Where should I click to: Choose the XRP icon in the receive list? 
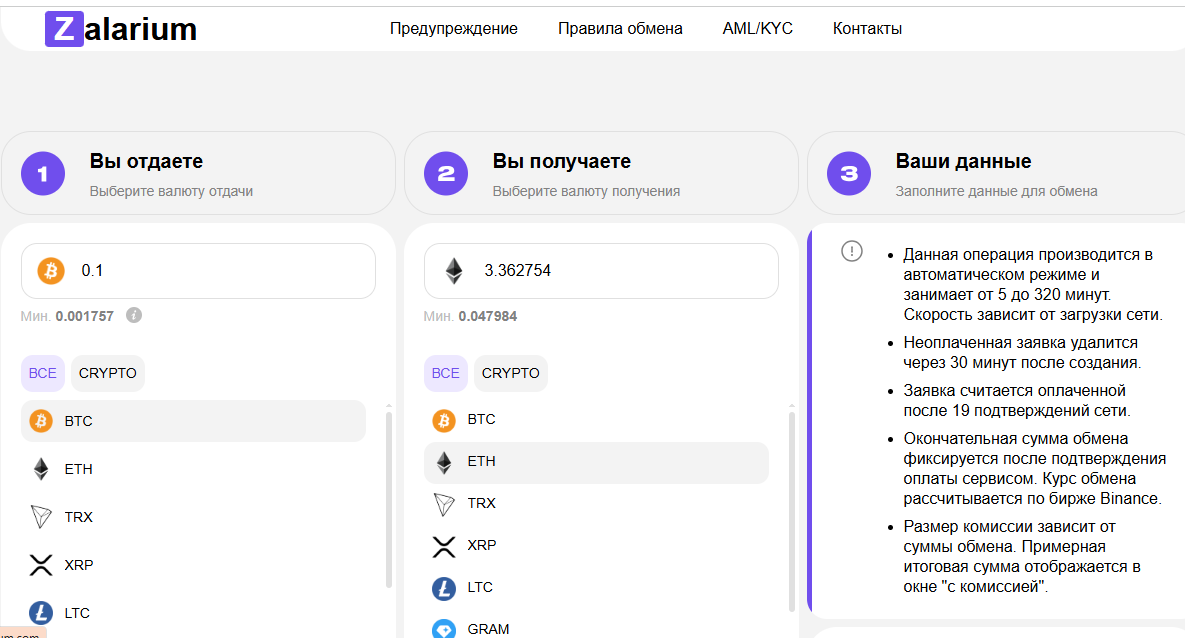tap(444, 546)
